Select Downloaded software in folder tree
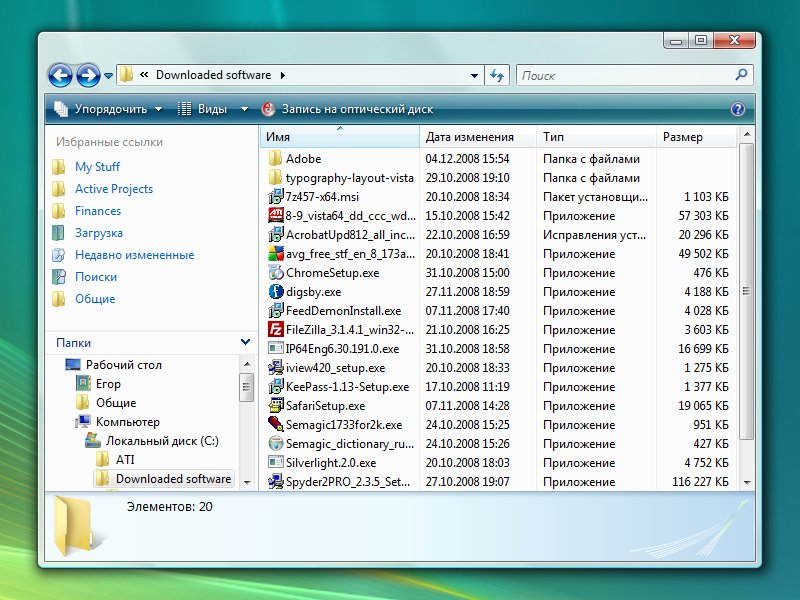 [x=173, y=479]
